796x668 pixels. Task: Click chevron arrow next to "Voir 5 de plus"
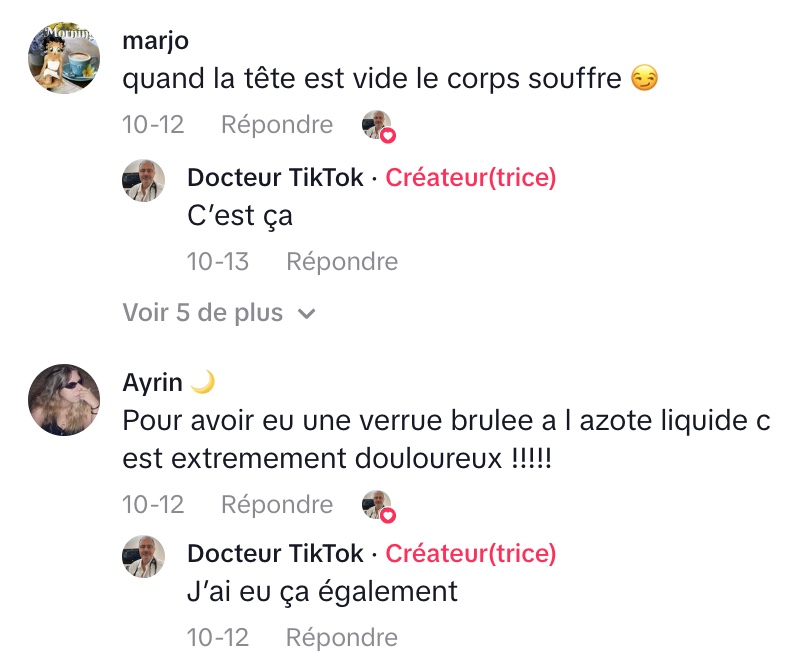(308, 314)
